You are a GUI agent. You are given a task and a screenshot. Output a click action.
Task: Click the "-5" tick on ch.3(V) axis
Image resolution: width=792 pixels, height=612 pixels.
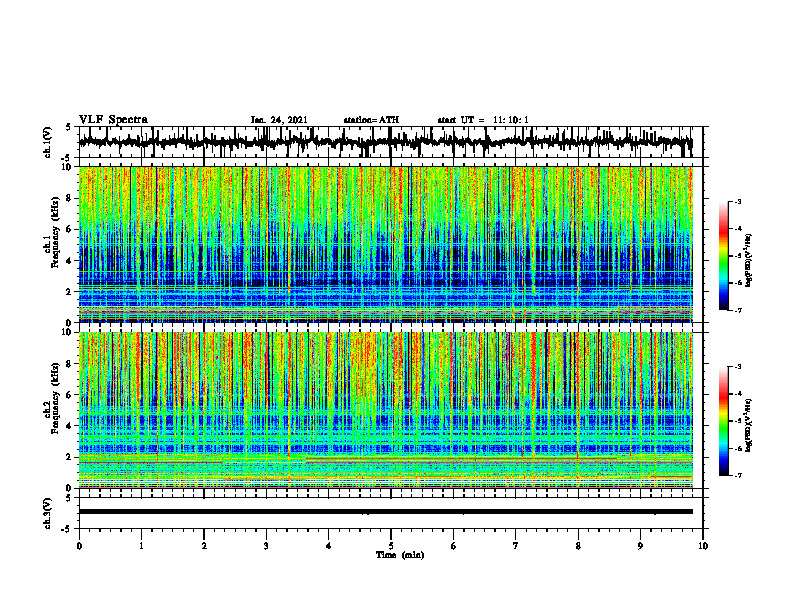tap(67, 528)
